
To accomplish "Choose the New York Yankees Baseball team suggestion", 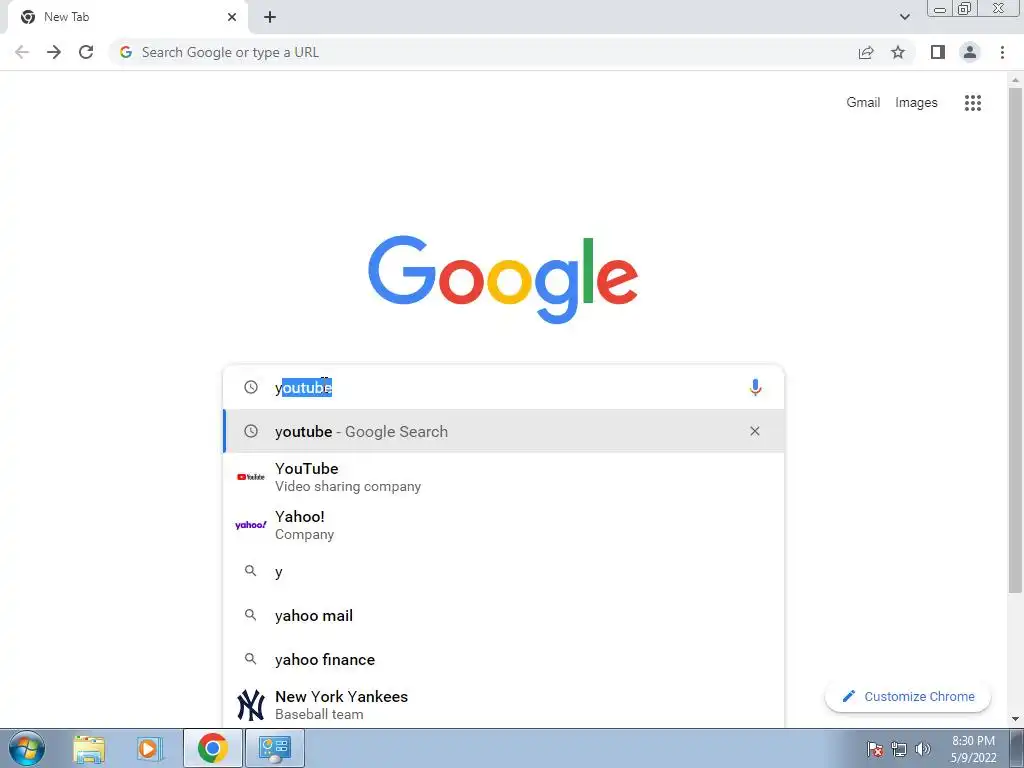I will 503,705.
